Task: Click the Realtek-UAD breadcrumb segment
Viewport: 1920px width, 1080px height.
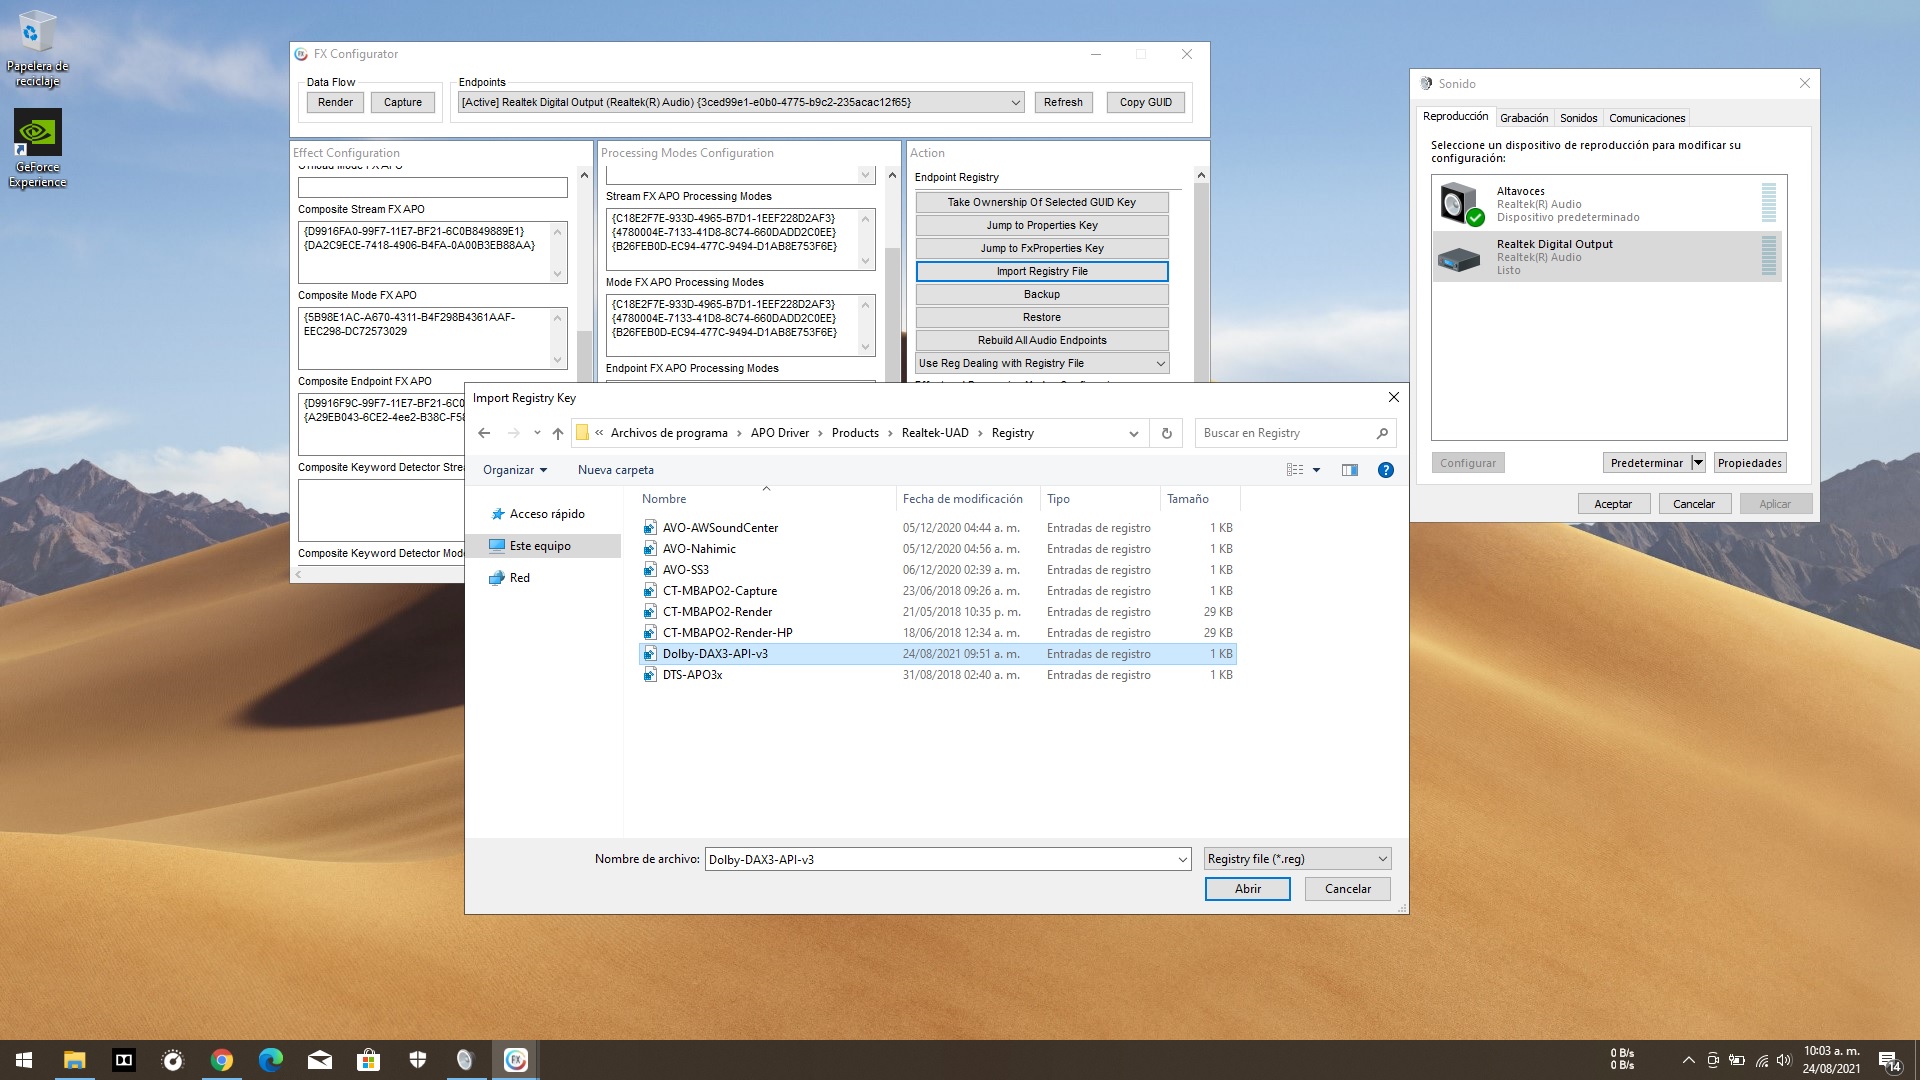Action: (x=935, y=433)
